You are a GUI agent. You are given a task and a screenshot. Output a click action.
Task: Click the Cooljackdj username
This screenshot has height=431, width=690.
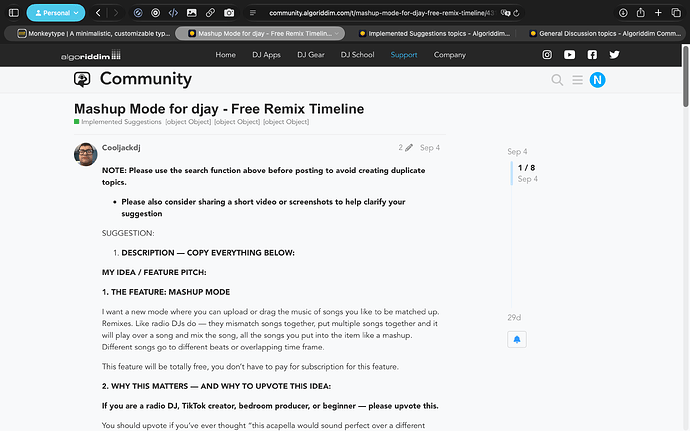121,147
